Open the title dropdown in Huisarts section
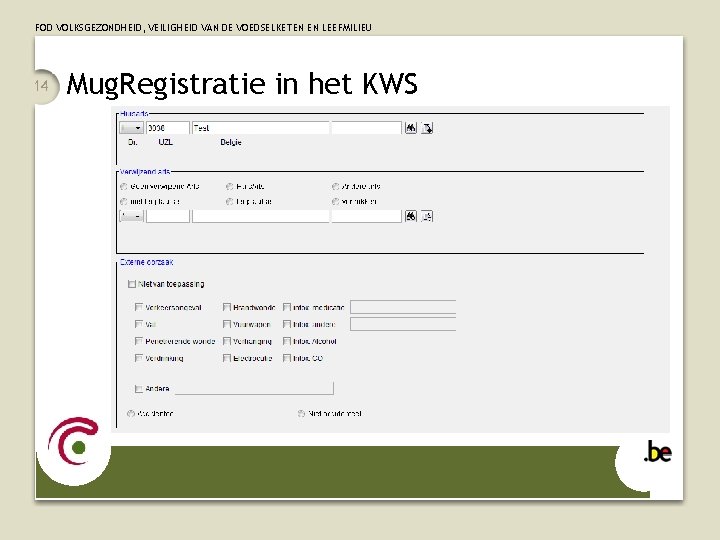Screen dimensions: 720x540 tap(131, 128)
